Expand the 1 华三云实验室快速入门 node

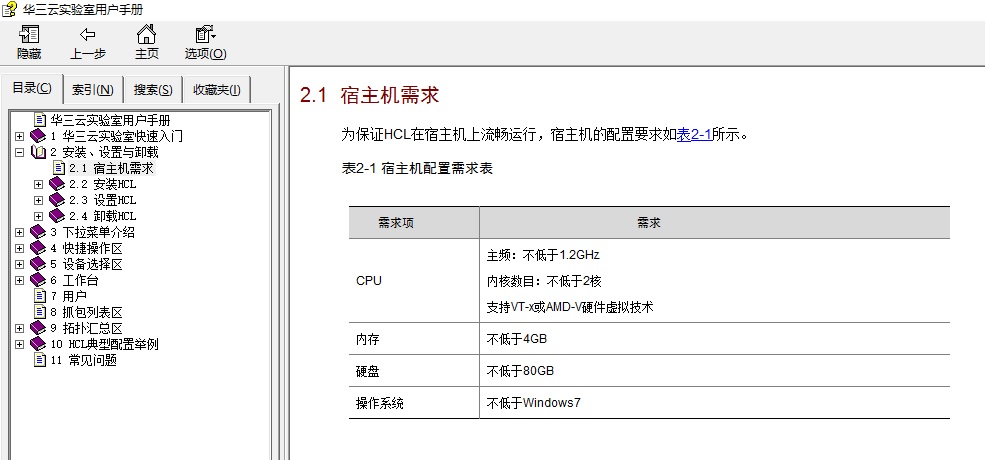click(19, 136)
